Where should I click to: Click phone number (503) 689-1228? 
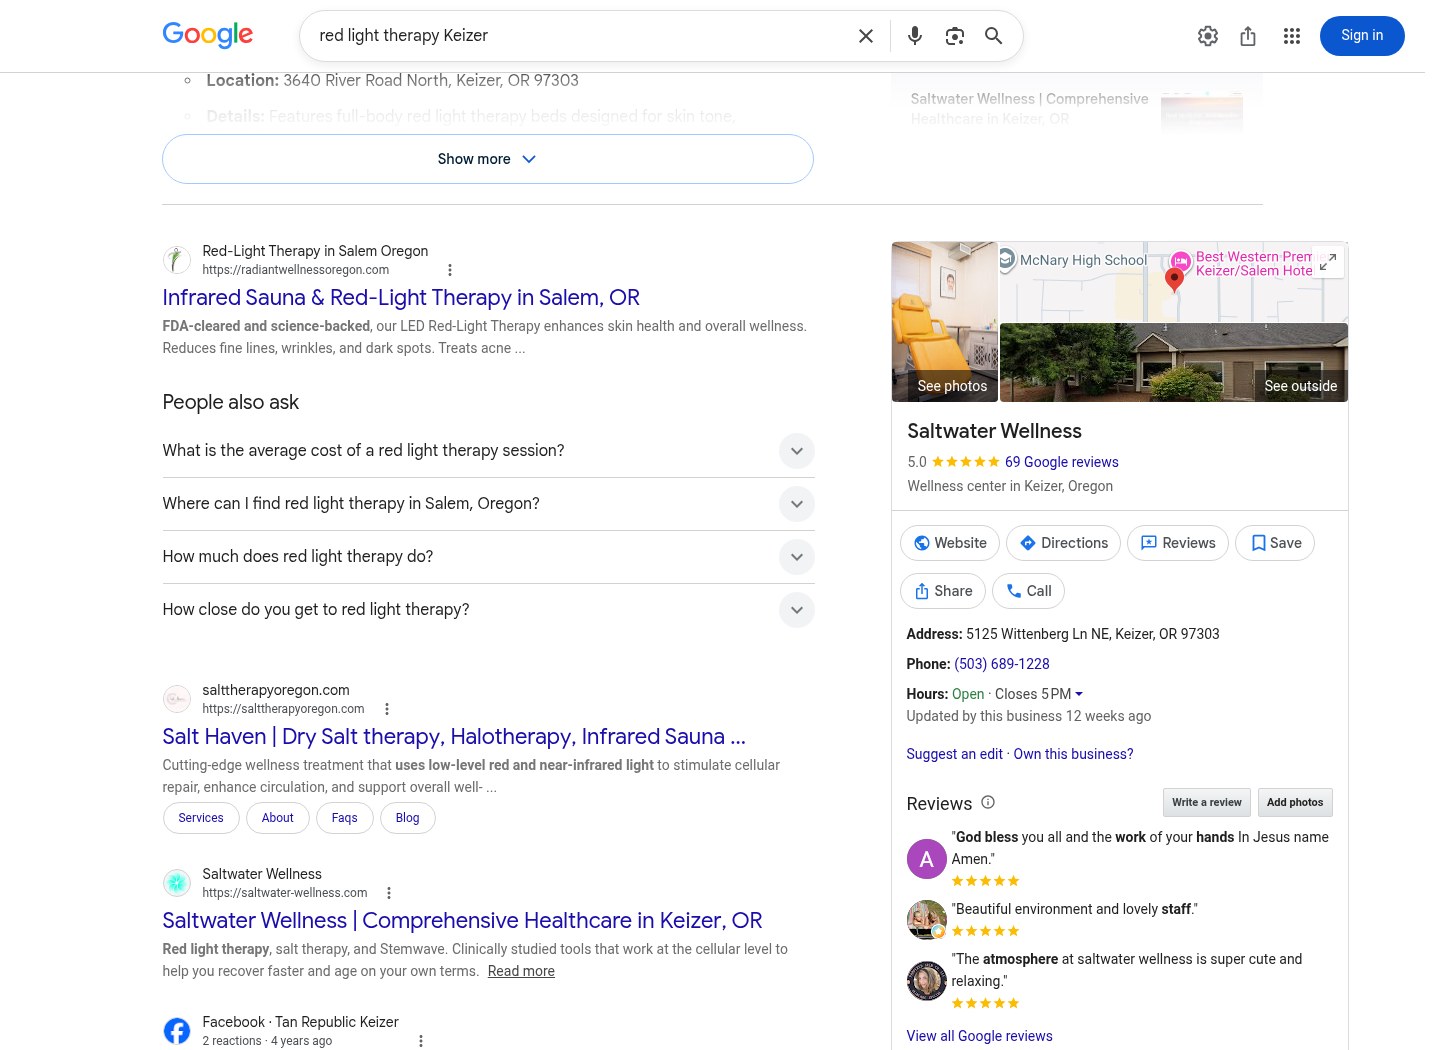point(1002,664)
